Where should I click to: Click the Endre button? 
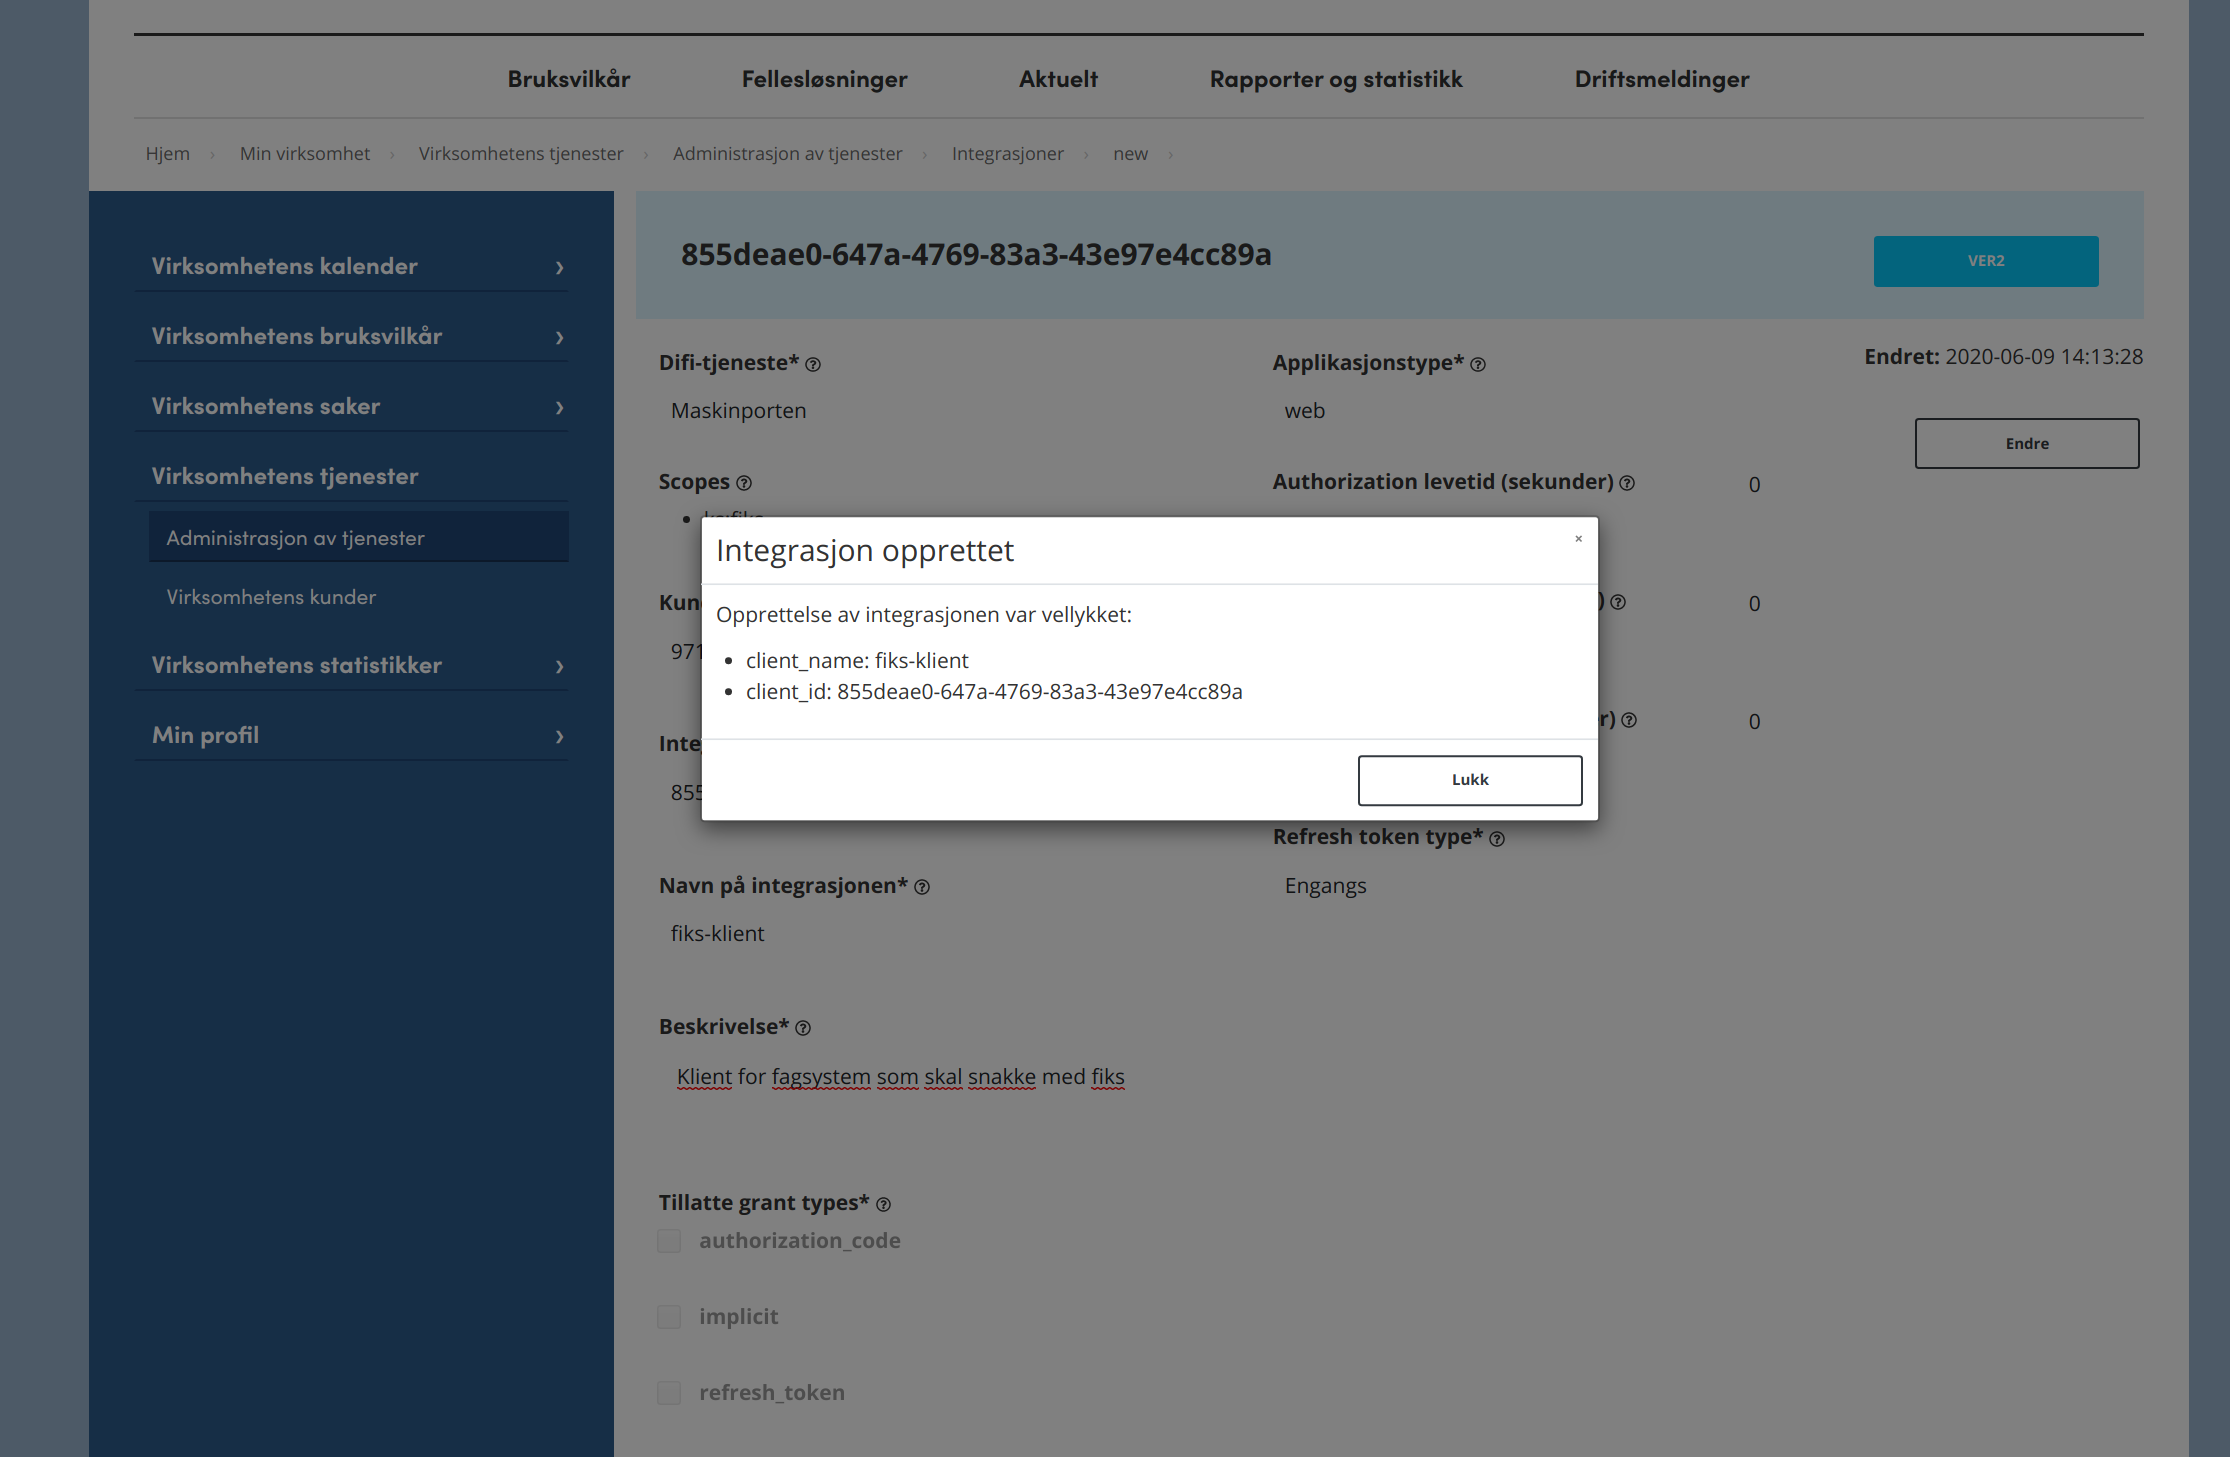(2027, 443)
